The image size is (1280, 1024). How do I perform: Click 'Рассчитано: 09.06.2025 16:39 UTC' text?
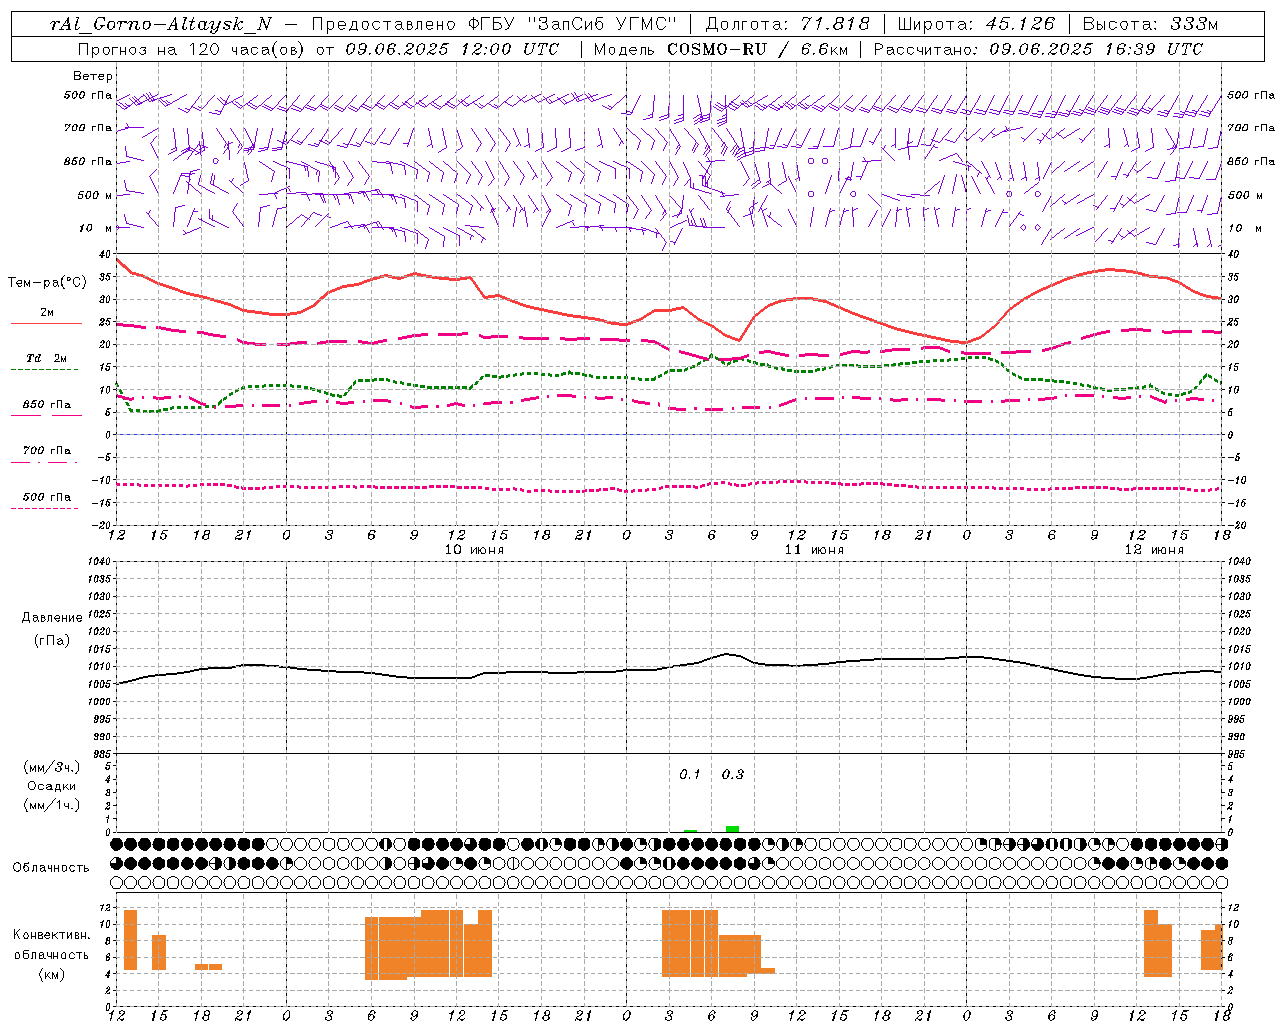pos(1038,49)
